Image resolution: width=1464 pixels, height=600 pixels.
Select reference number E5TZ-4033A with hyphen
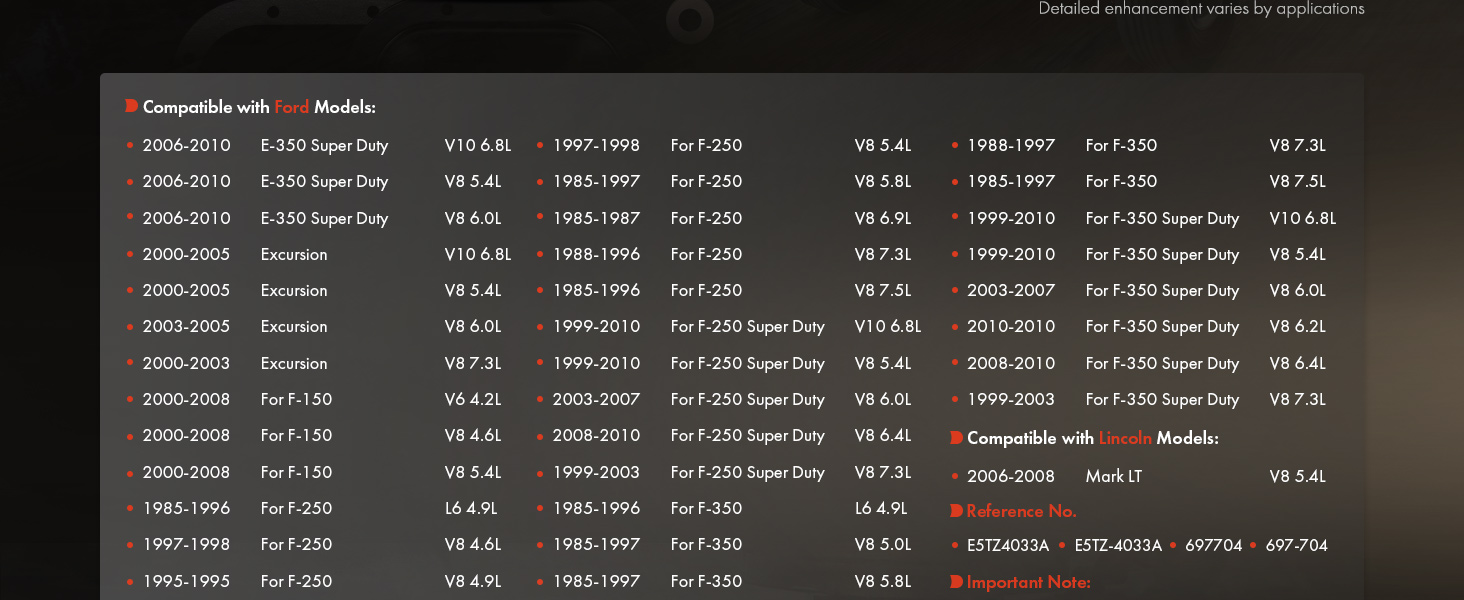(x=1118, y=545)
